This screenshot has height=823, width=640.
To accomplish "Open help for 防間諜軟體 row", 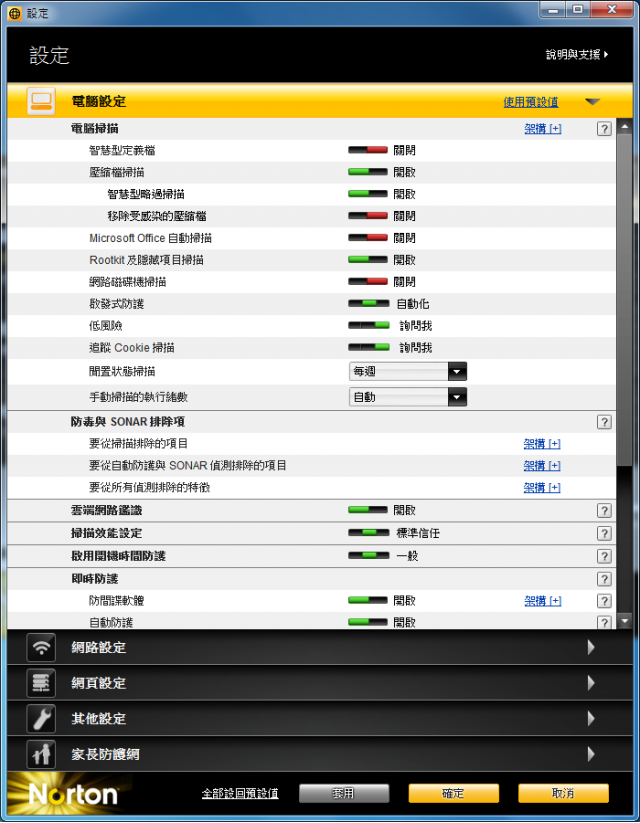I will 604,601.
